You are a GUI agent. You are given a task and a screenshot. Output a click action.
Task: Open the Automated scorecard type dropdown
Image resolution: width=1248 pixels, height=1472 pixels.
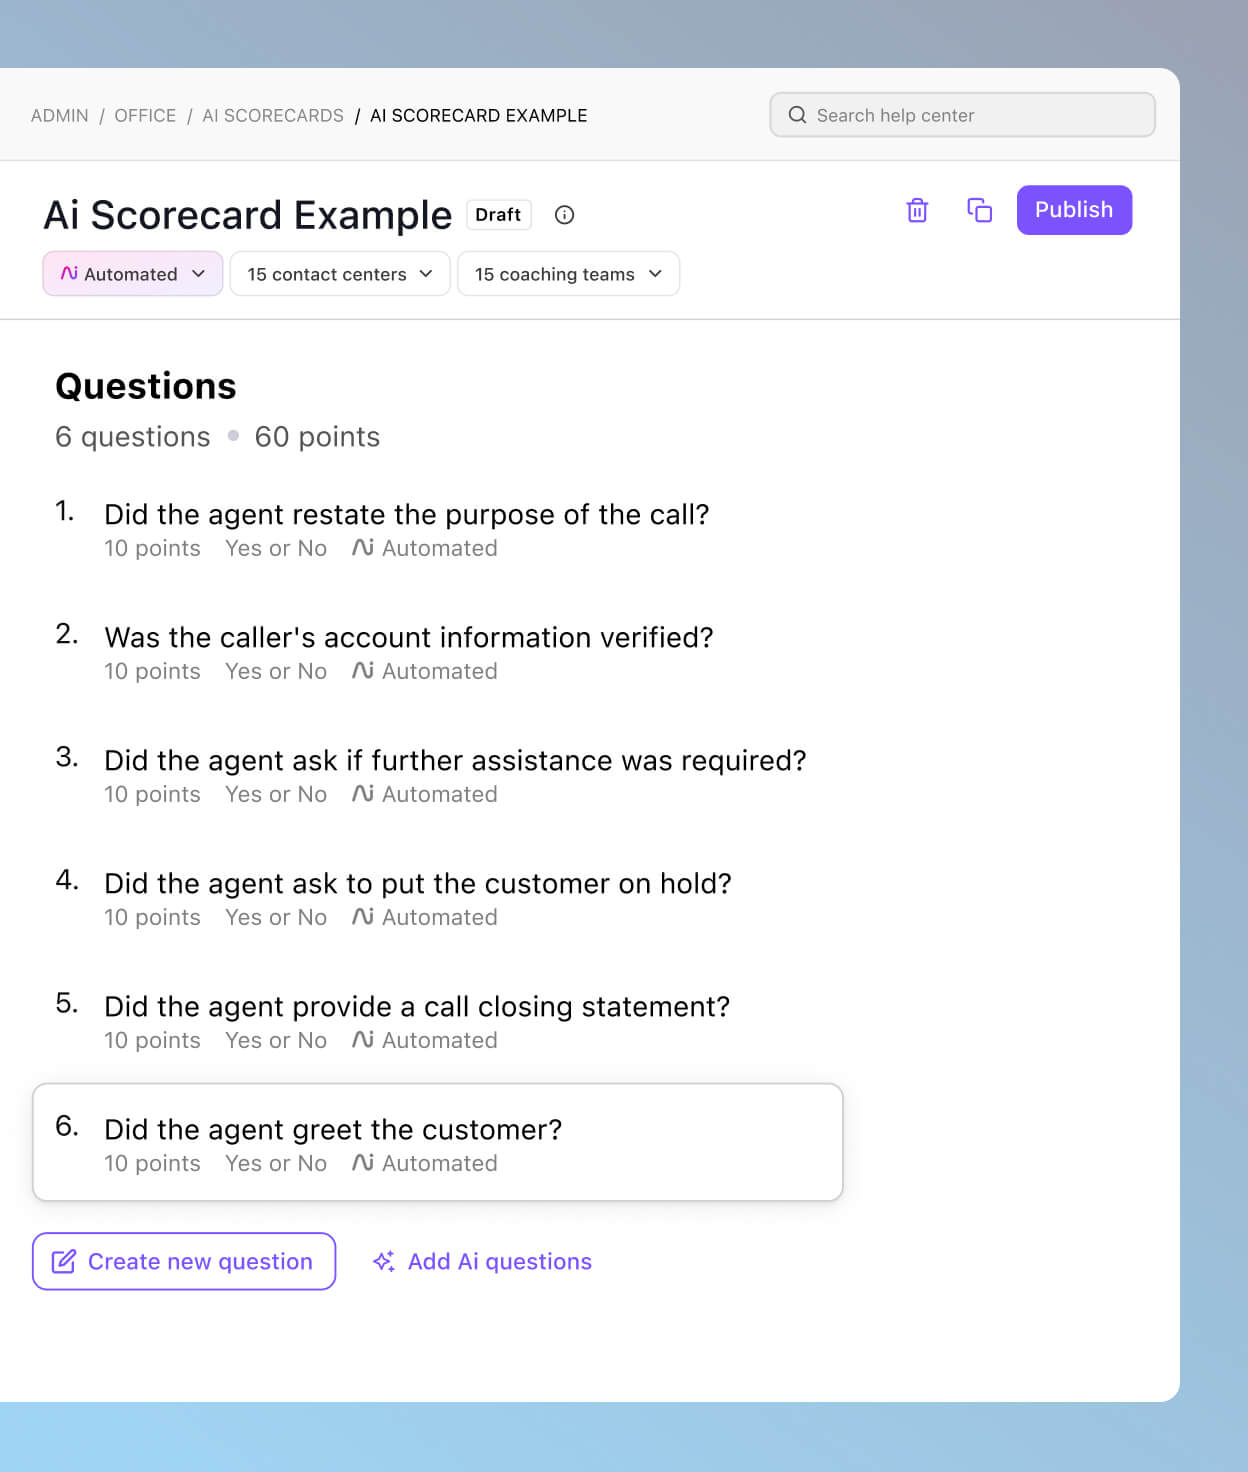pyautogui.click(x=132, y=273)
